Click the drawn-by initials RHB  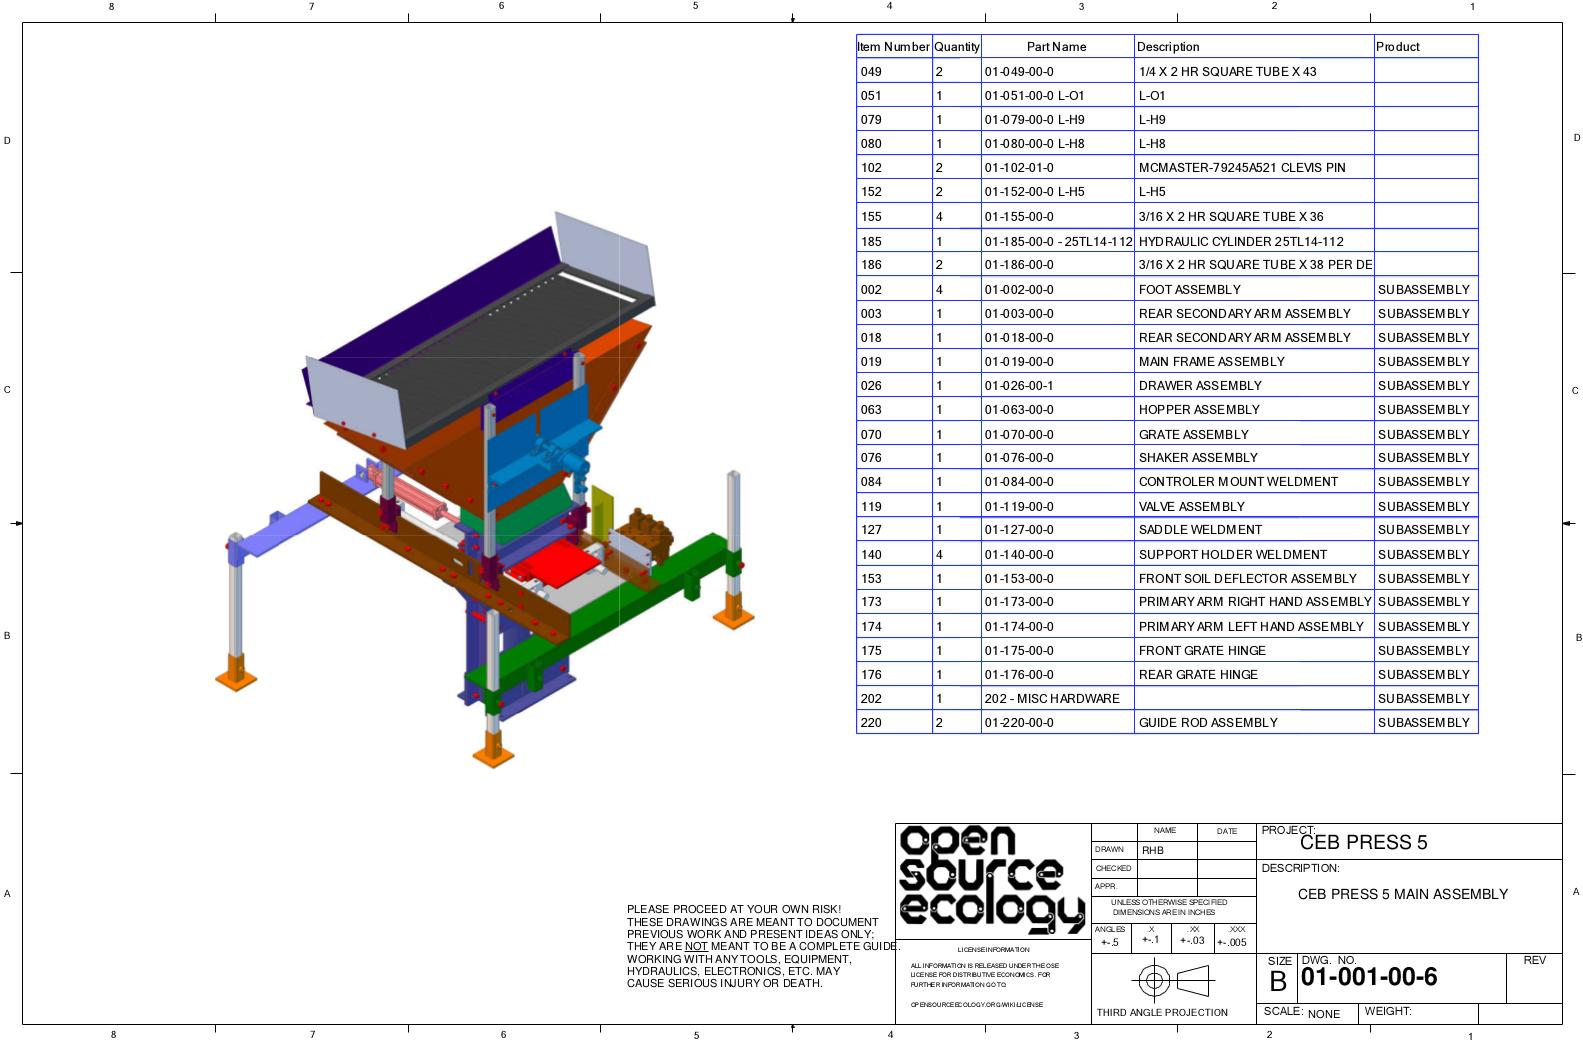(1153, 851)
